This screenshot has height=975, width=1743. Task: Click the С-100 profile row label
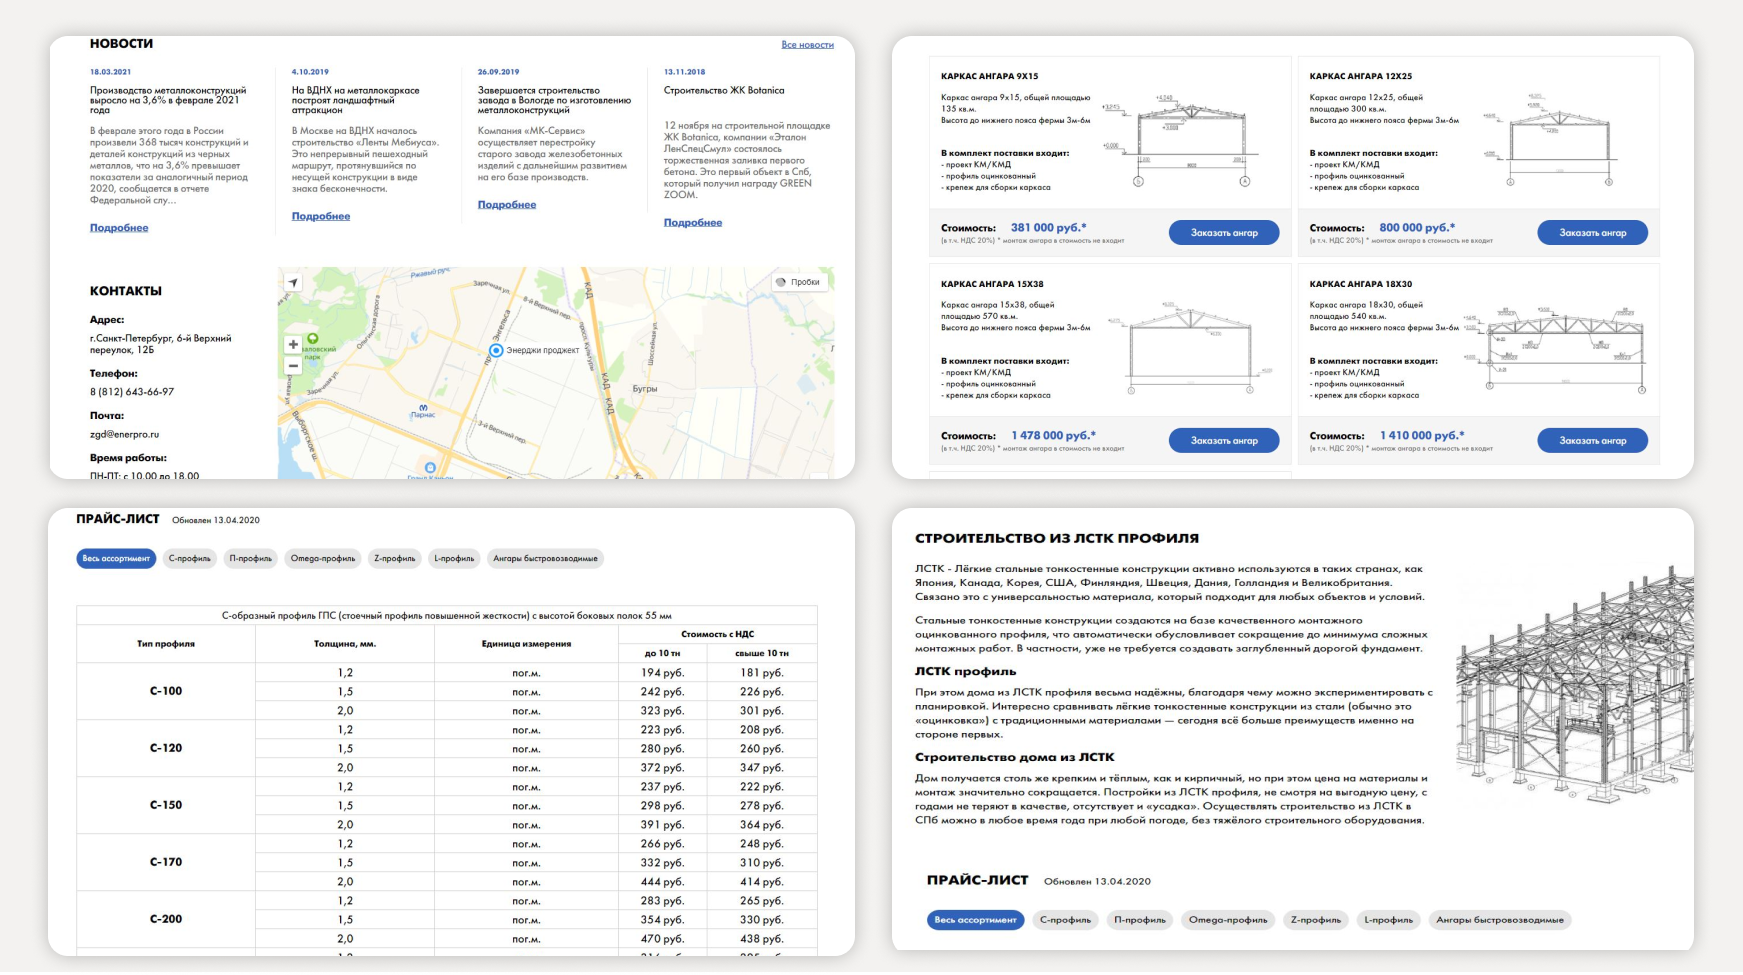click(166, 691)
